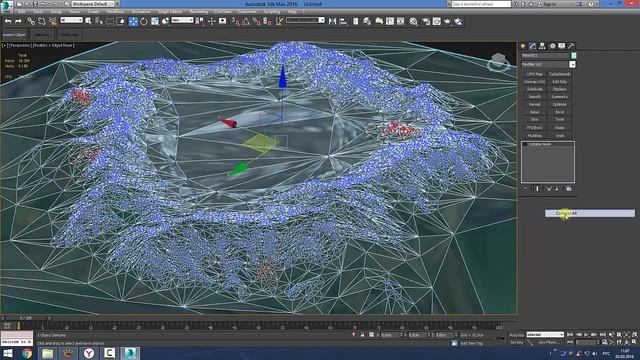640x360 pixels.
Task: Activate the Select and Scale tool
Action: pyautogui.click(x=155, y=21)
